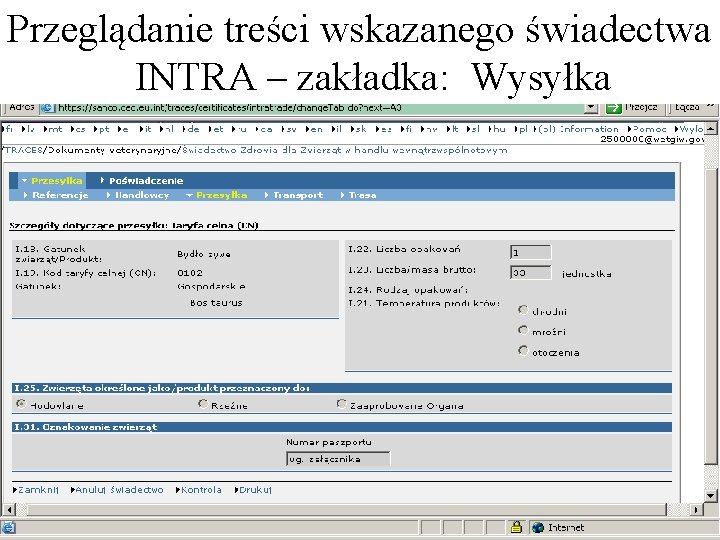Select the Rzeźne radio button
Viewport: 720px width, 540px height.
(x=203, y=404)
